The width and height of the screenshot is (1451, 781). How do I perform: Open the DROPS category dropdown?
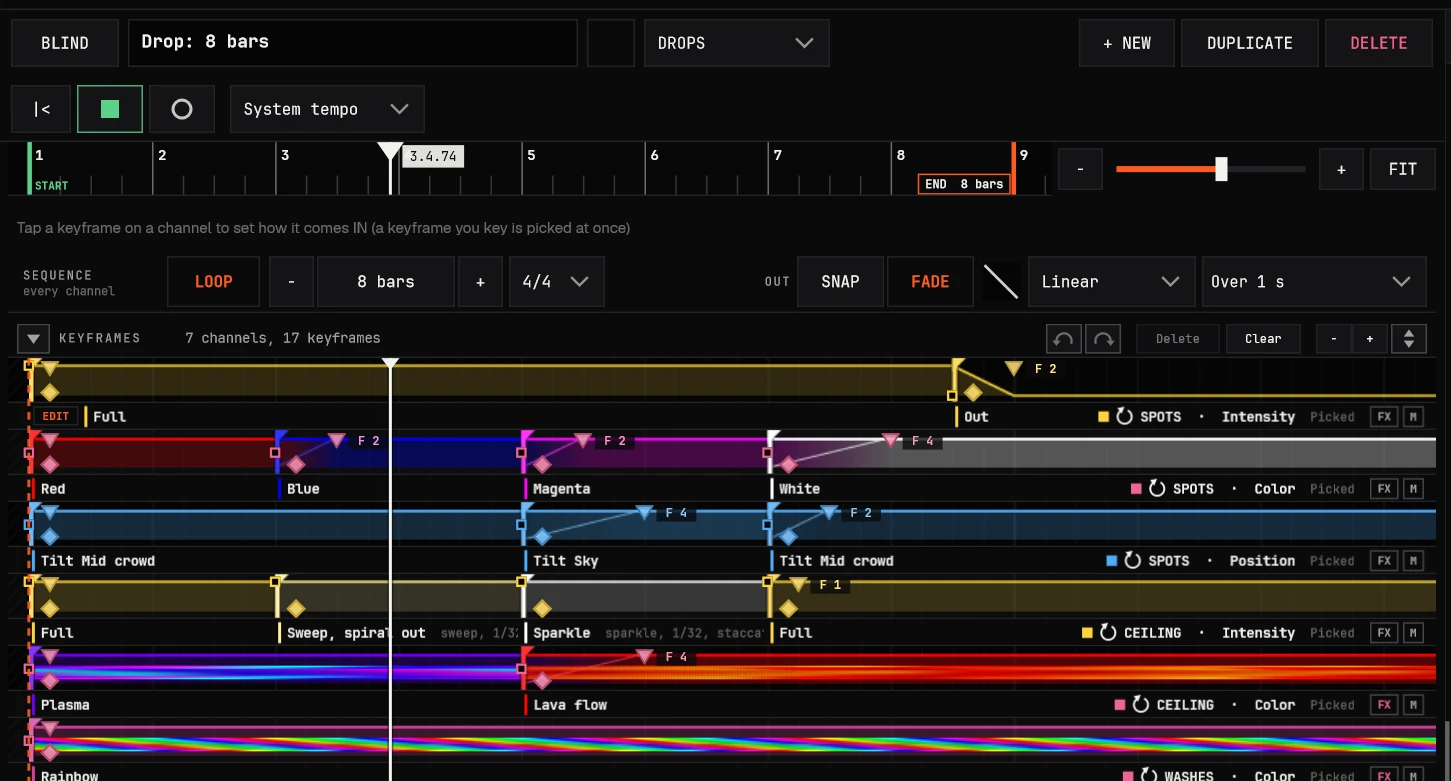736,43
